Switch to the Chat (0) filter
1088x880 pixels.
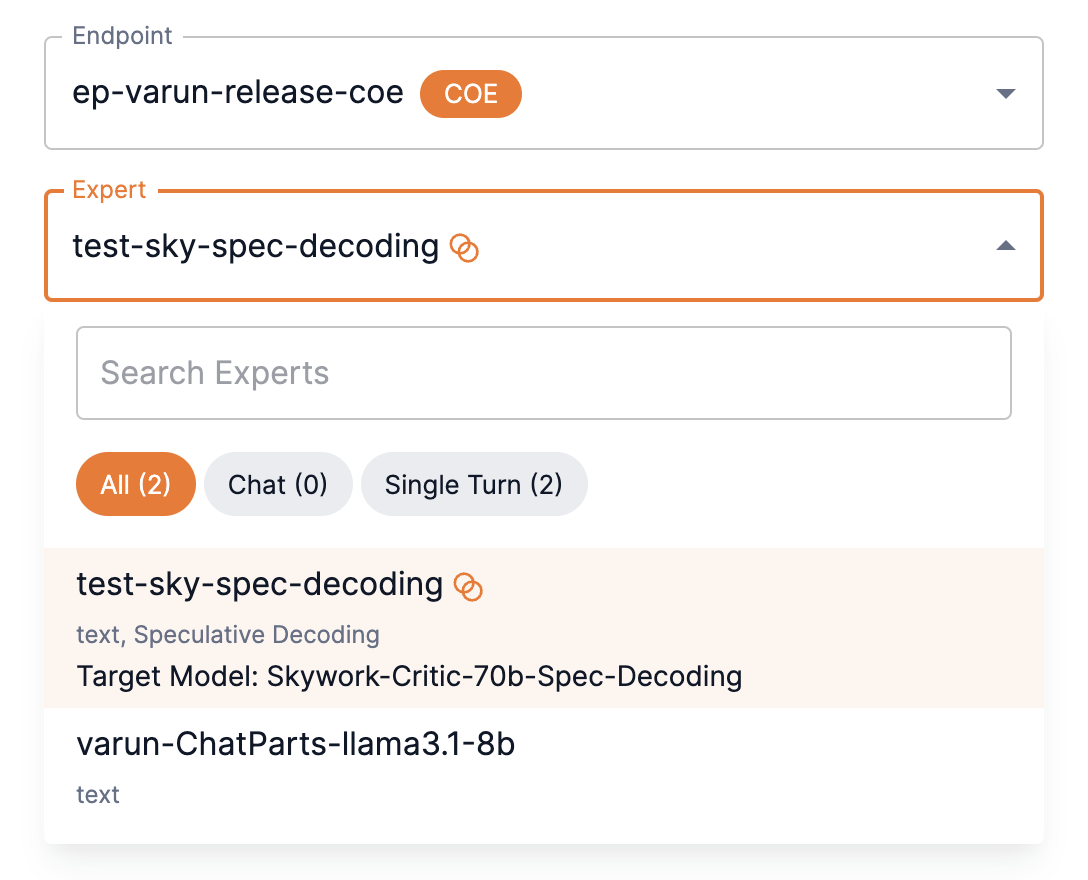tap(278, 485)
